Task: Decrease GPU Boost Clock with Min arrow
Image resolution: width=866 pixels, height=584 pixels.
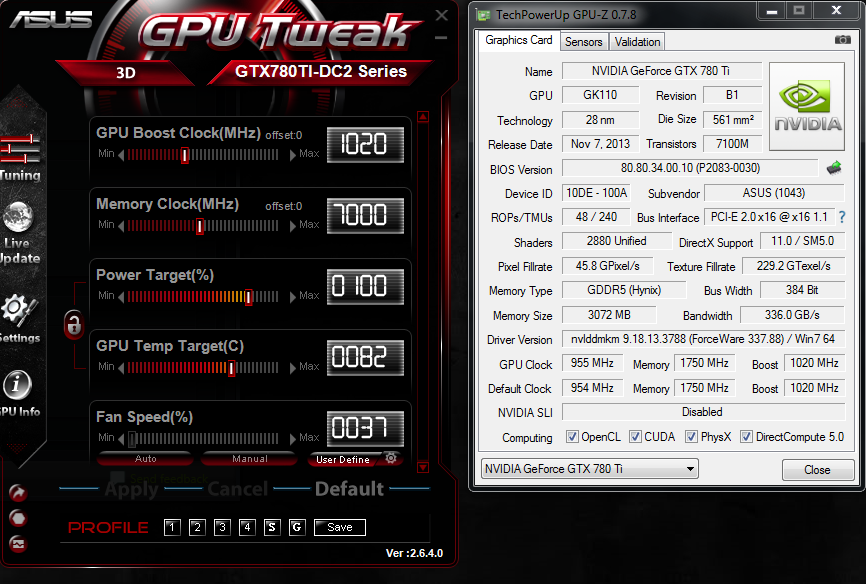Action: tap(120, 155)
